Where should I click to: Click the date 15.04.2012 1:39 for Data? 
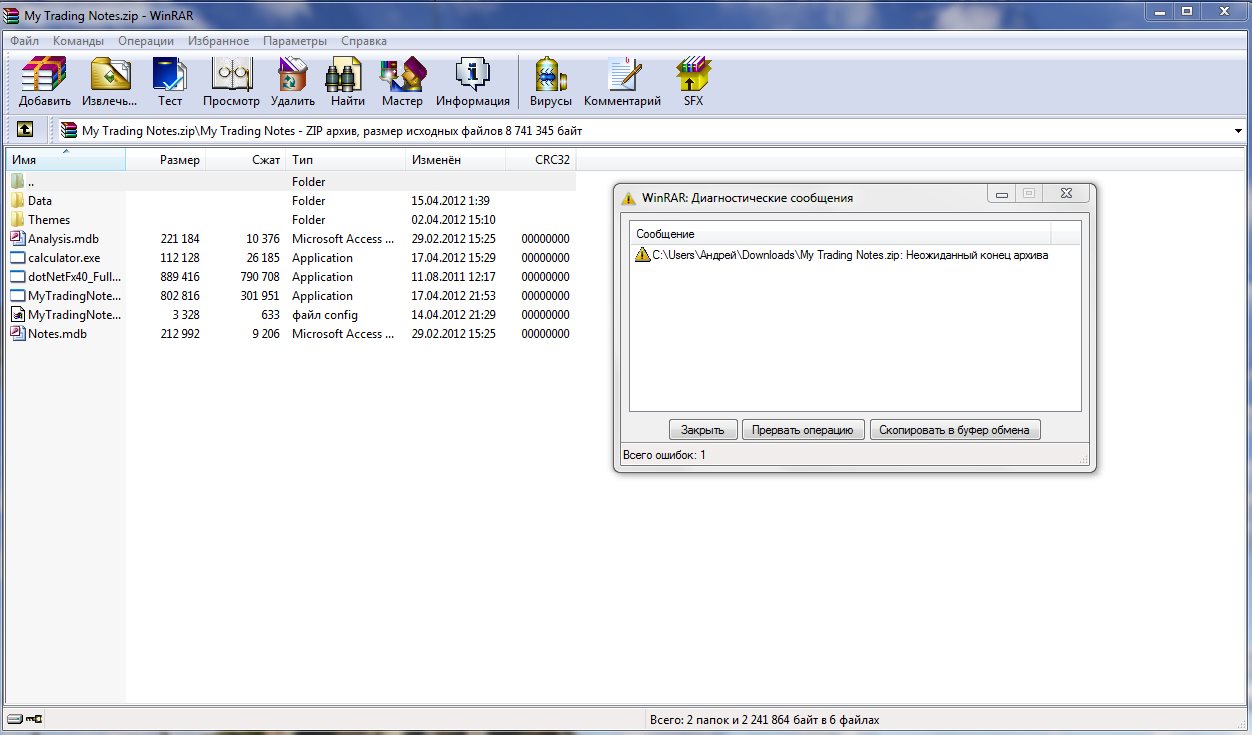coord(450,201)
